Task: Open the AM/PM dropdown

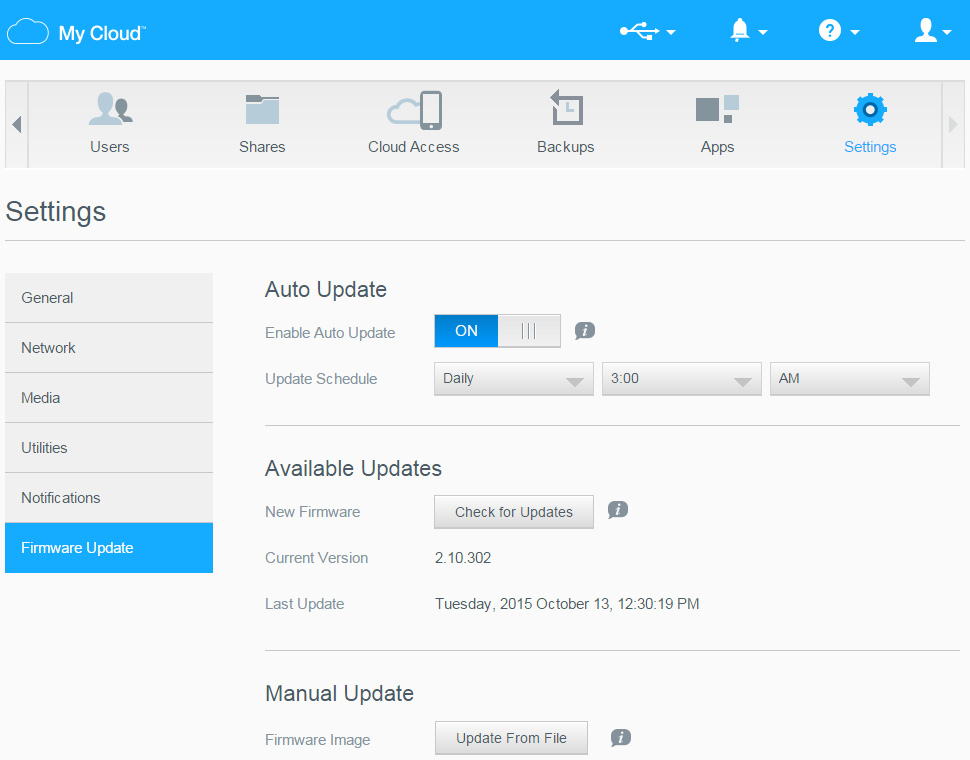Action: [x=849, y=378]
